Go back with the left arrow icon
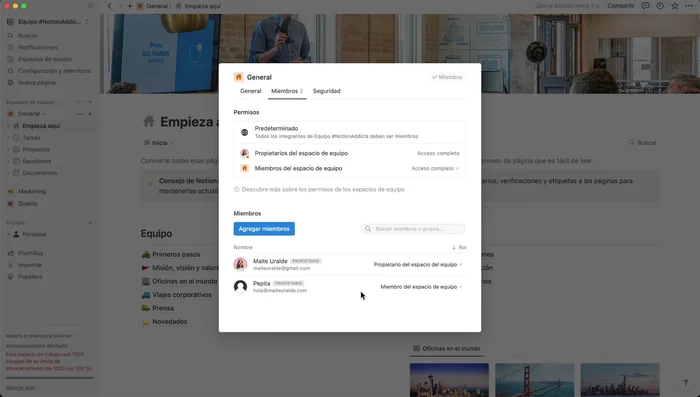The height and width of the screenshot is (397, 700). coord(110,6)
